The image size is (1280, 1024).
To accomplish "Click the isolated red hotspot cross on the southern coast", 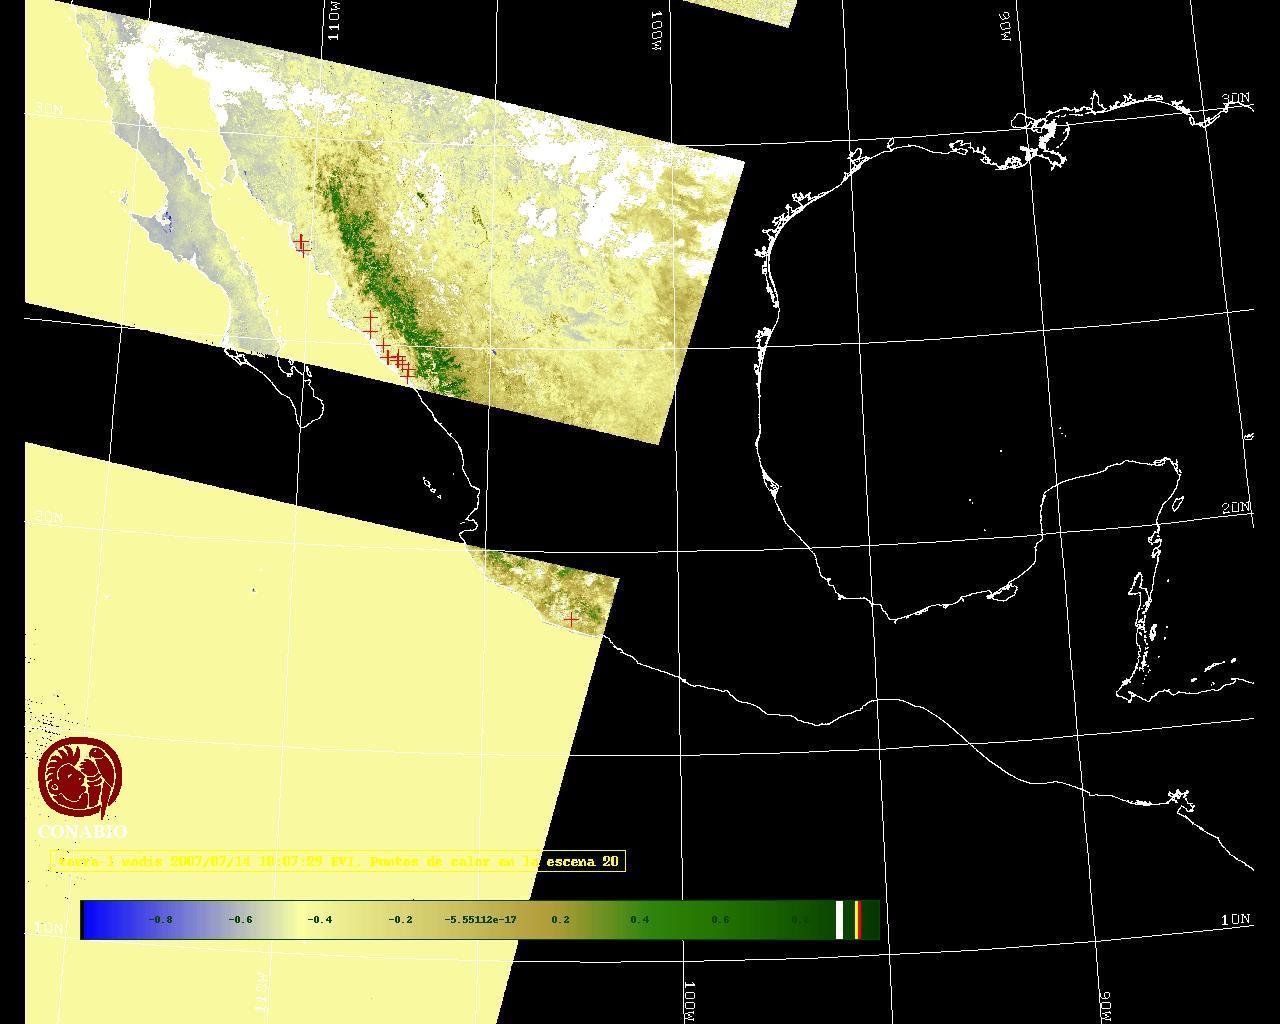I will (571, 620).
